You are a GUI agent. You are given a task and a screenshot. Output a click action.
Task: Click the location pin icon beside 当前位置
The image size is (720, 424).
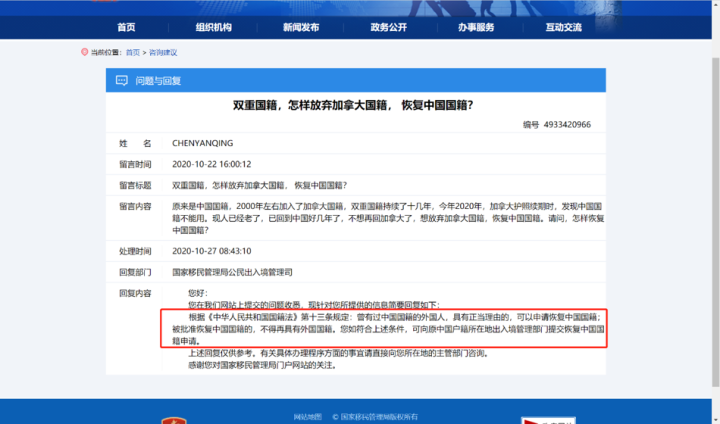(x=84, y=52)
